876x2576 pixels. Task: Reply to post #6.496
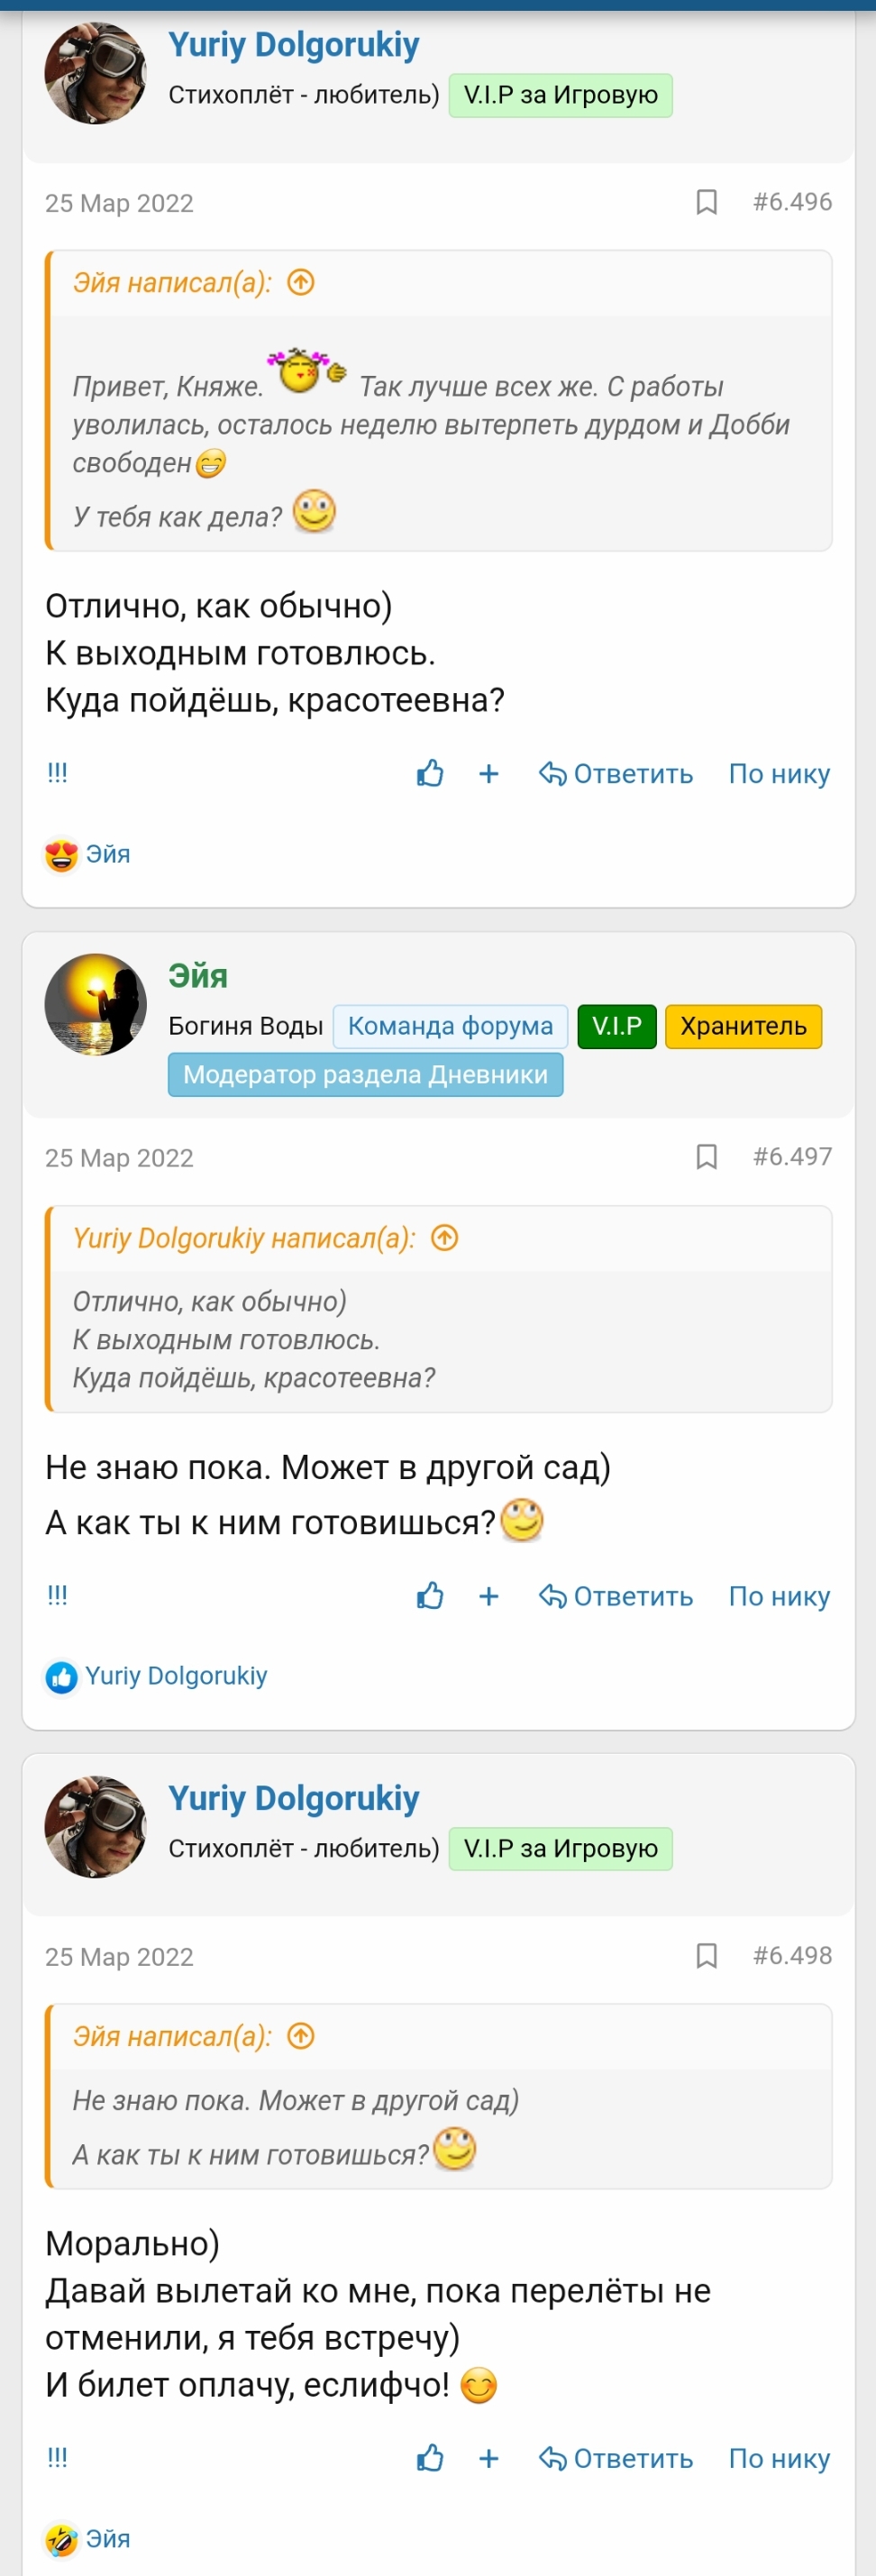coord(616,773)
